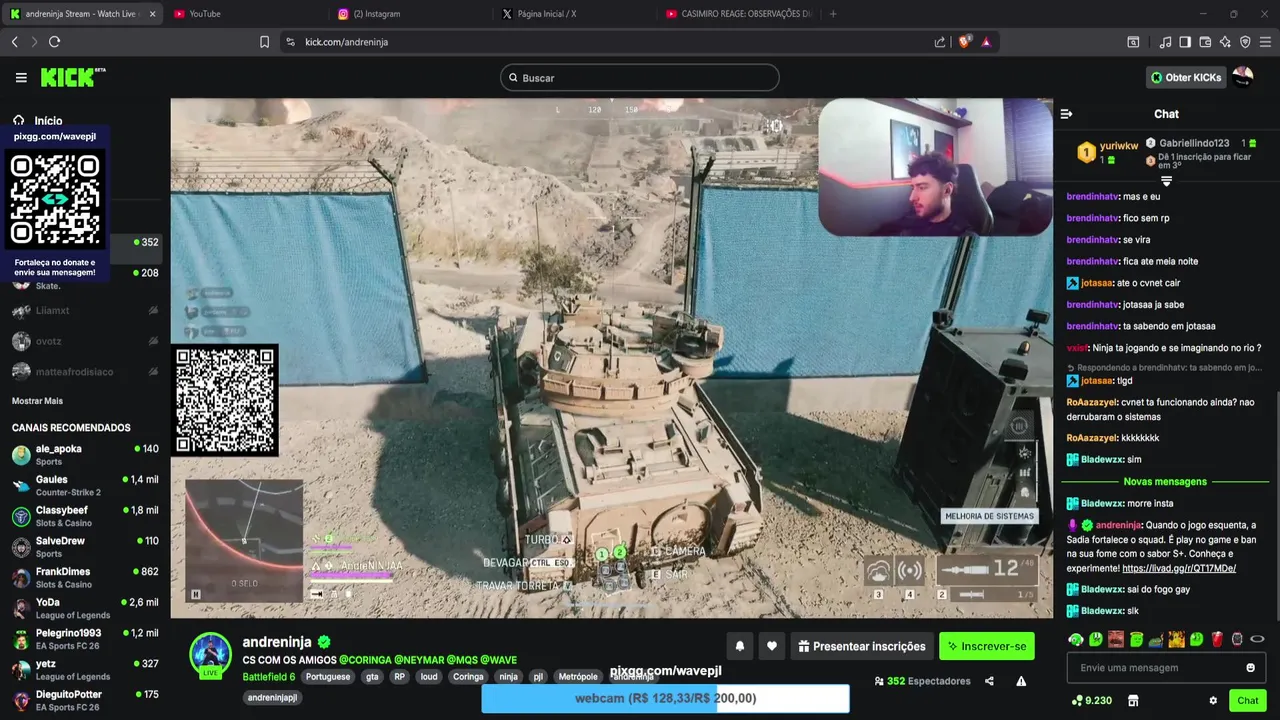1280x720 pixels.
Task: Insert the red cup emote
Action: point(1217,639)
